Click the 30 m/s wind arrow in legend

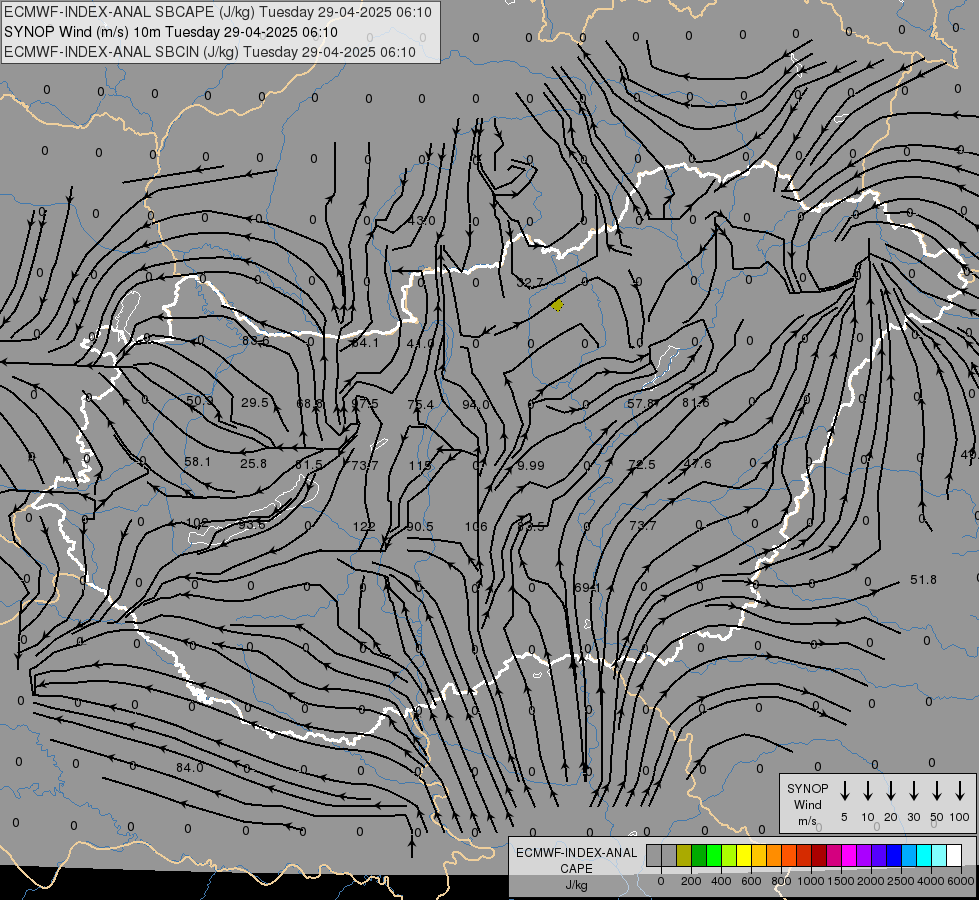[913, 791]
